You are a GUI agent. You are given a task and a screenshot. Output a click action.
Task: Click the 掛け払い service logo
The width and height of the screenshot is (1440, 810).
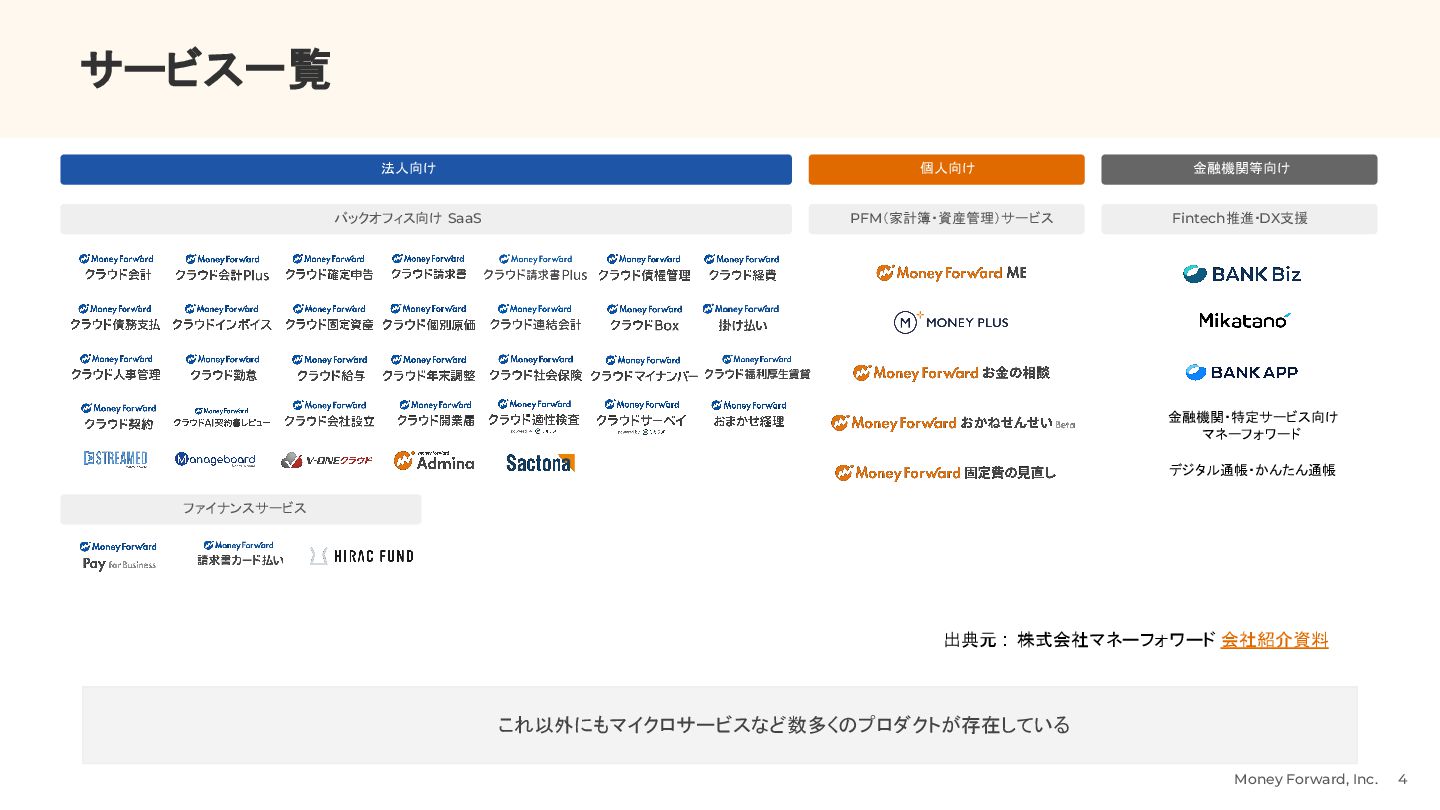[x=742, y=317]
